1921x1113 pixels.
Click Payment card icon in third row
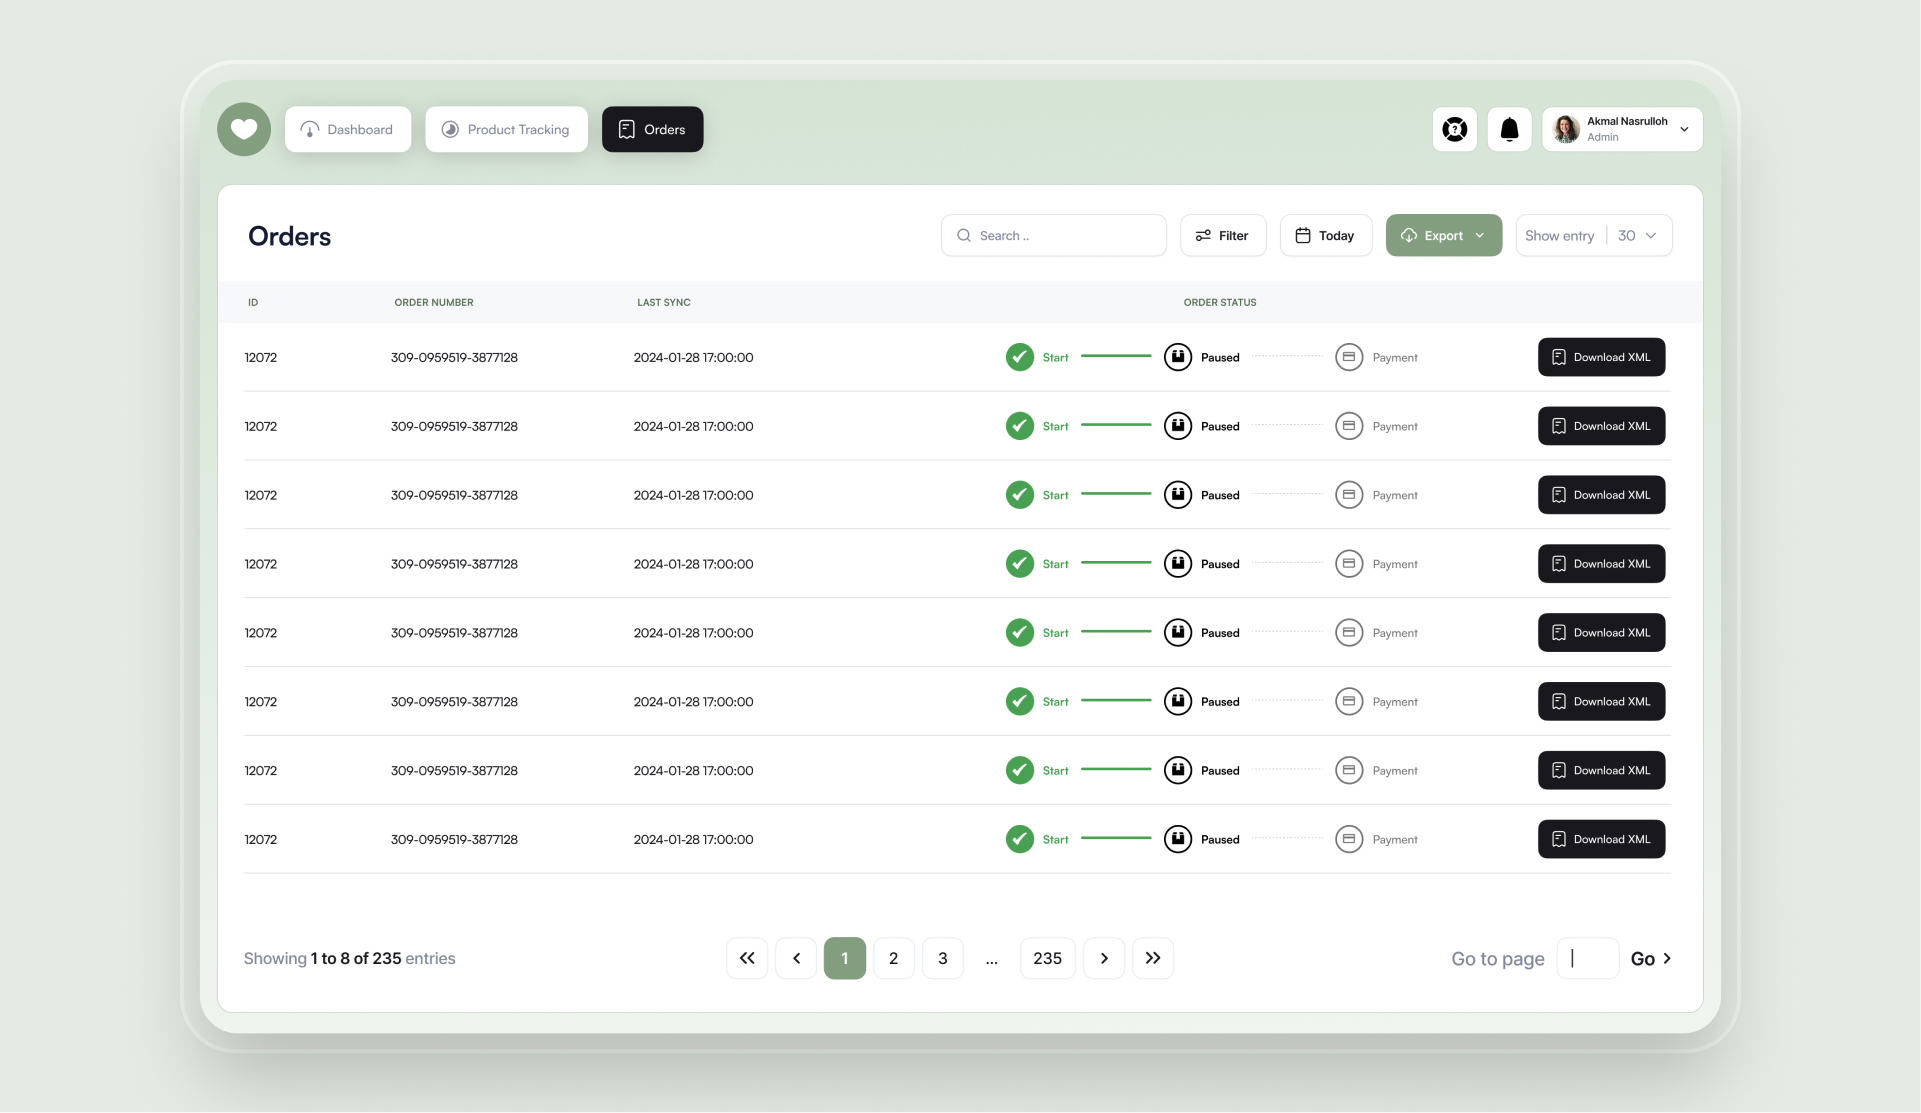tap(1348, 495)
